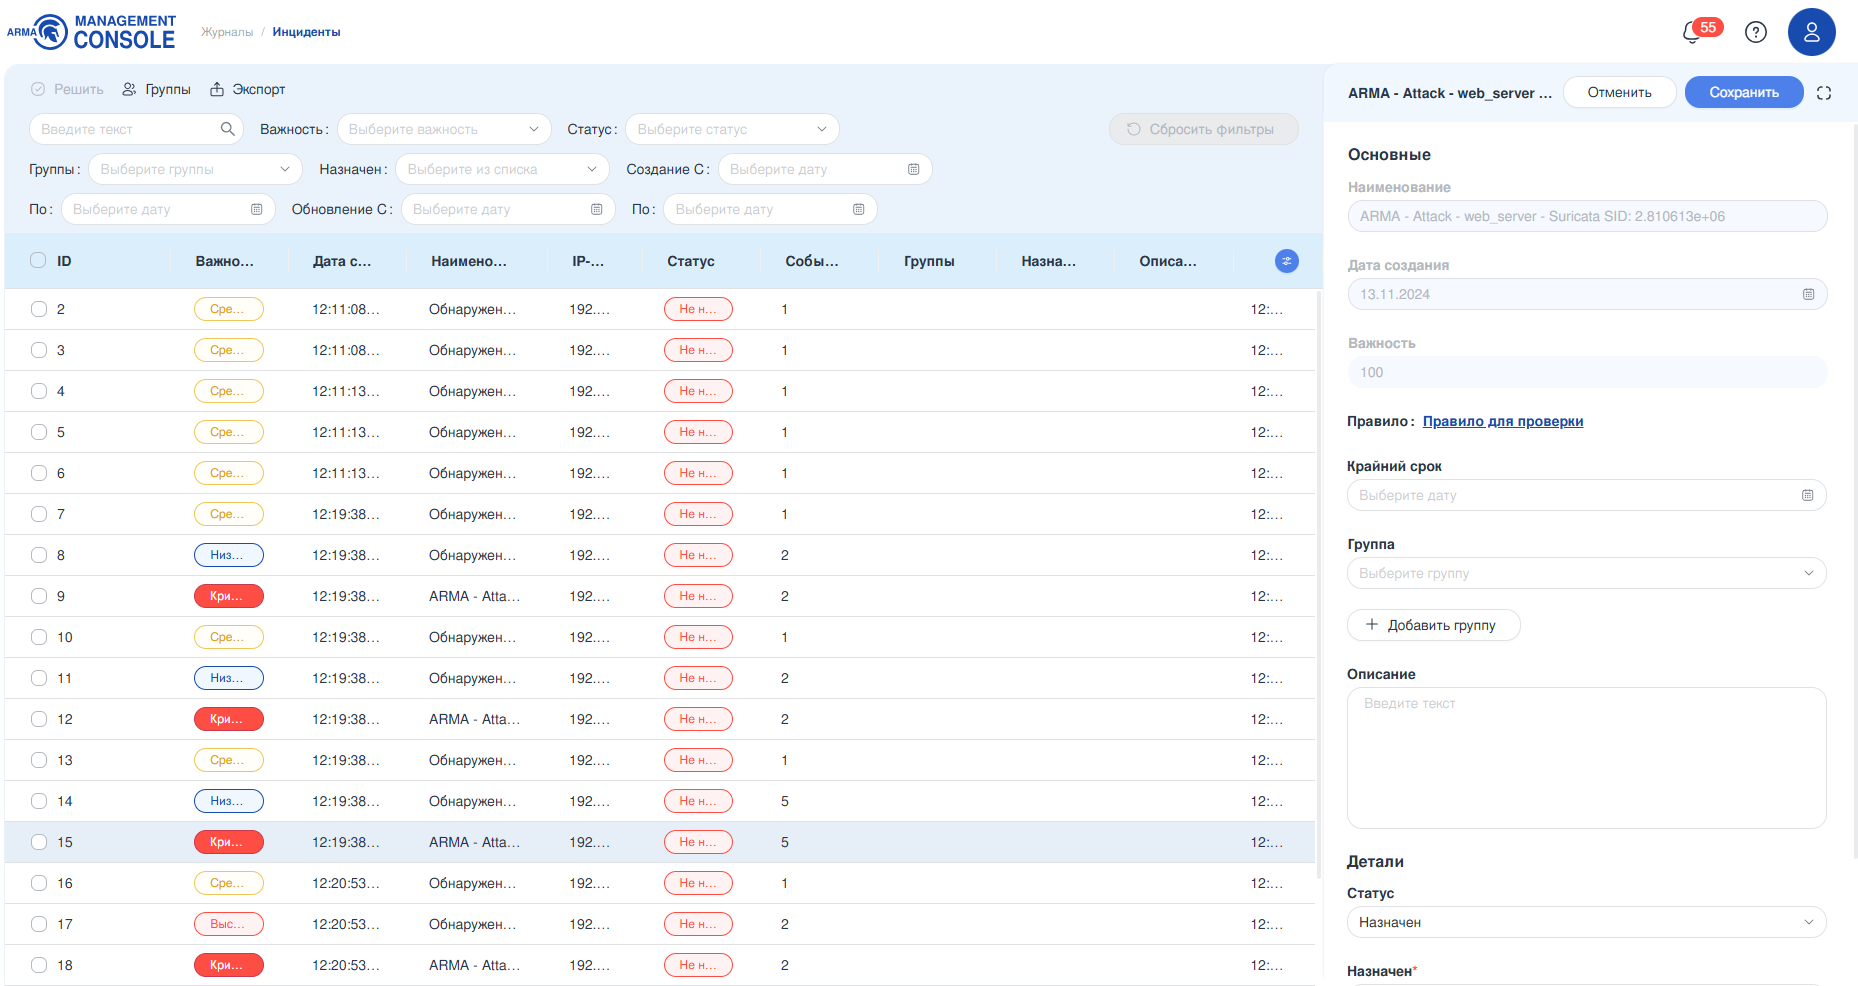Viewport: 1858px width, 986px height.
Task: Check the box for incident 9
Action: (39, 596)
